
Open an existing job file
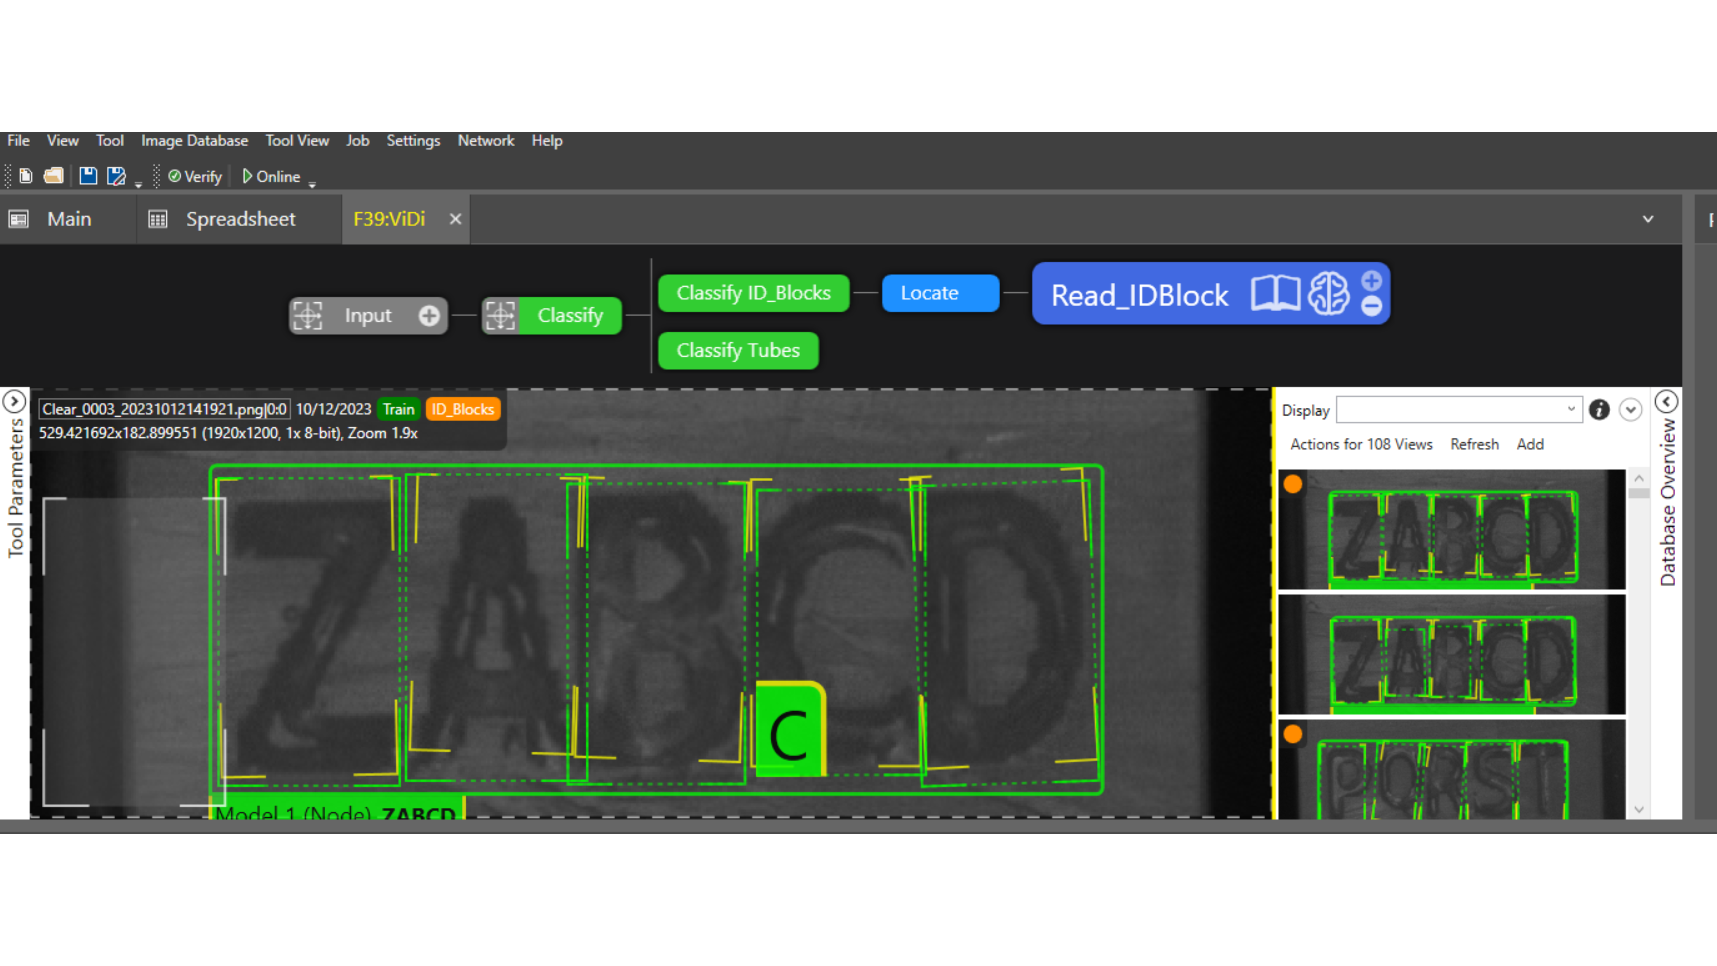(x=53, y=175)
